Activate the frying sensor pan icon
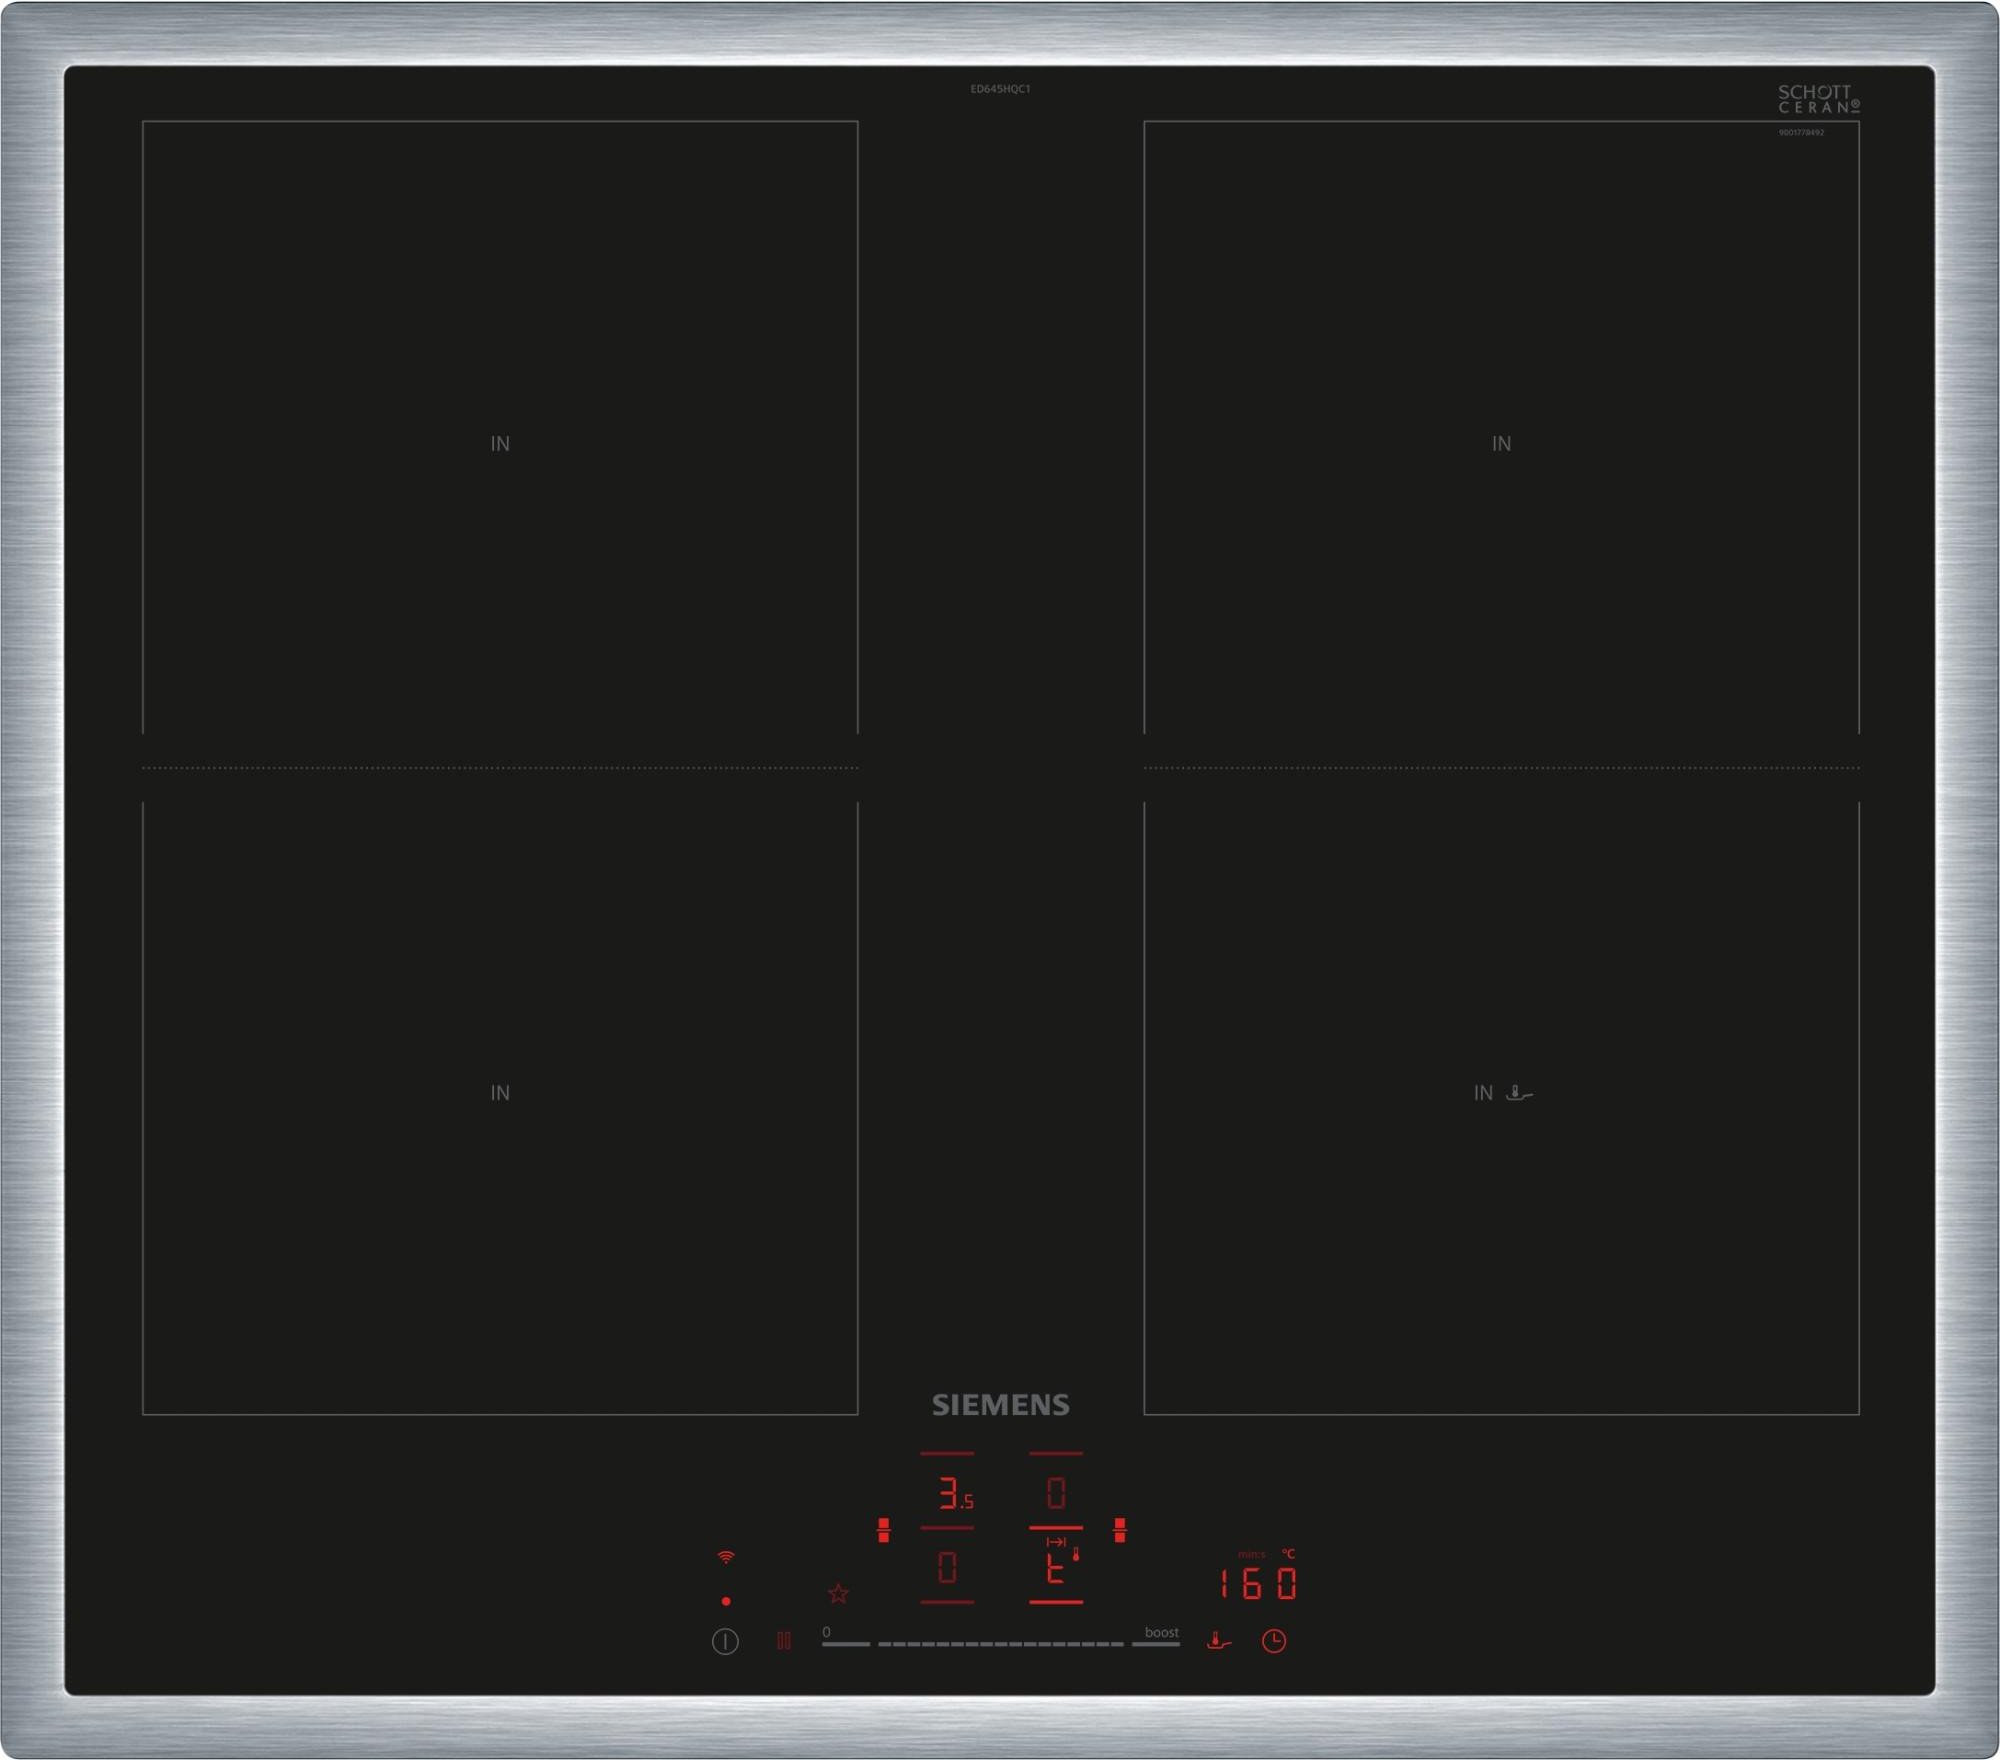Image resolution: width=2000 pixels, height=1760 pixels. 1217,1641
